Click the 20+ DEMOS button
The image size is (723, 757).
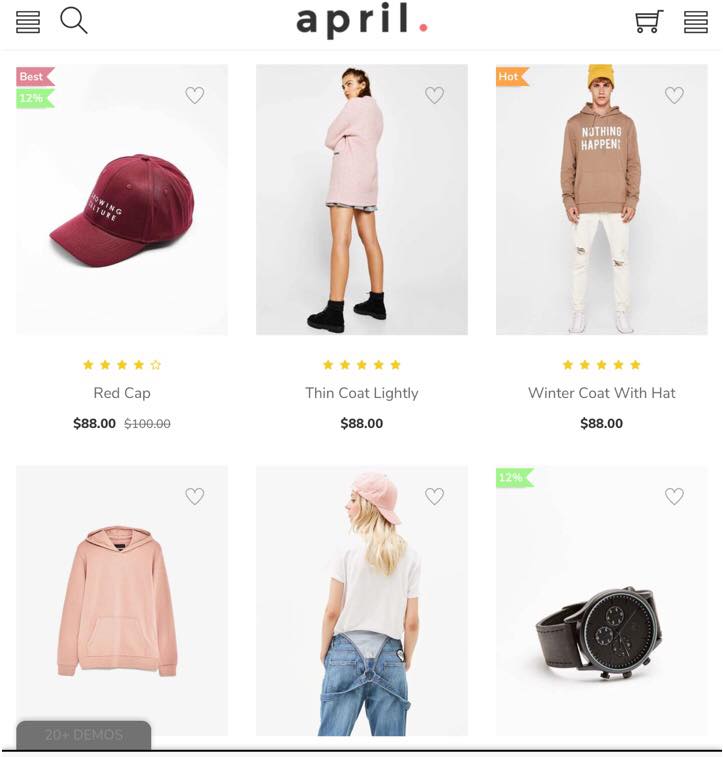click(x=84, y=735)
